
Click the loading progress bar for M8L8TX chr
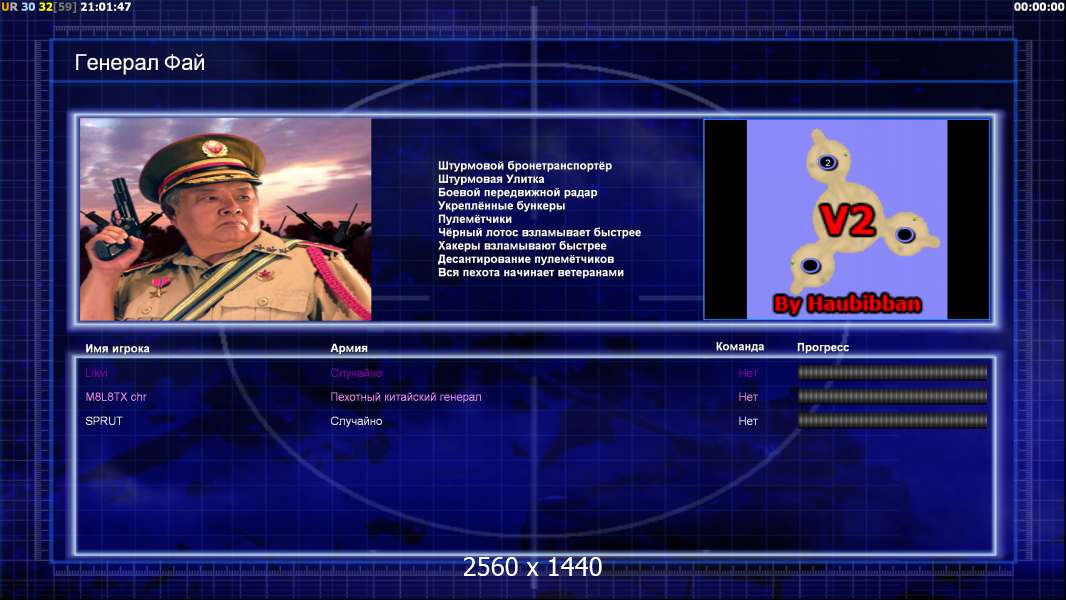[892, 396]
